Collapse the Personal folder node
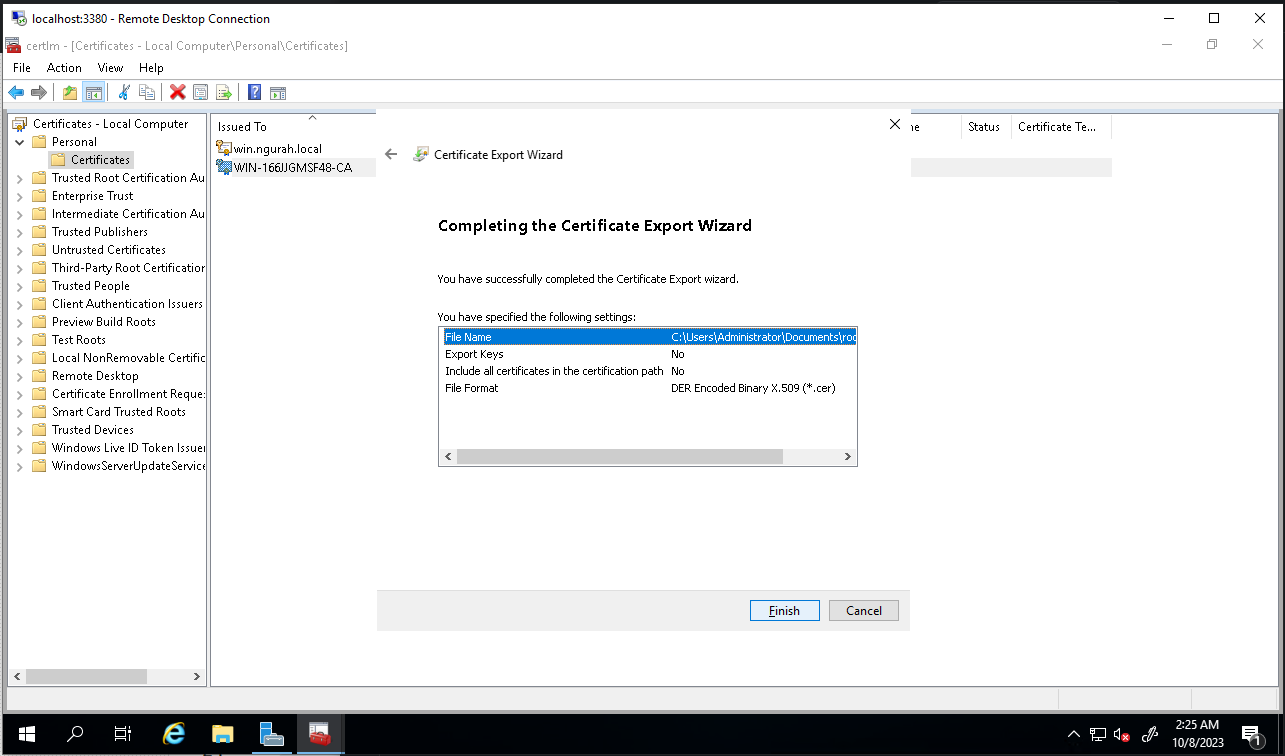1285x756 pixels. [20, 142]
